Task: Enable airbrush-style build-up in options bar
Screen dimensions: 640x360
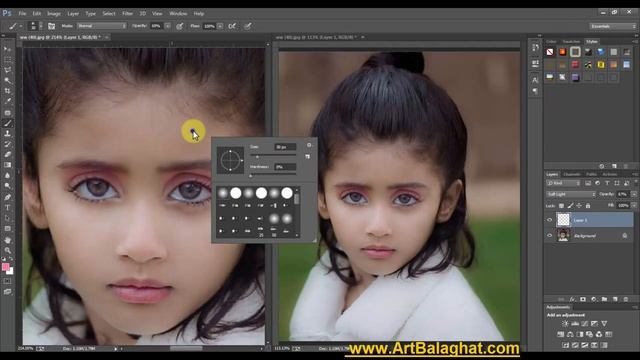Action: (x=232, y=26)
